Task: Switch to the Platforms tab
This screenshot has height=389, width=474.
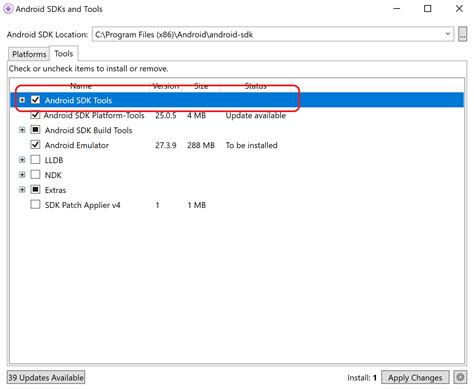Action: 29,54
